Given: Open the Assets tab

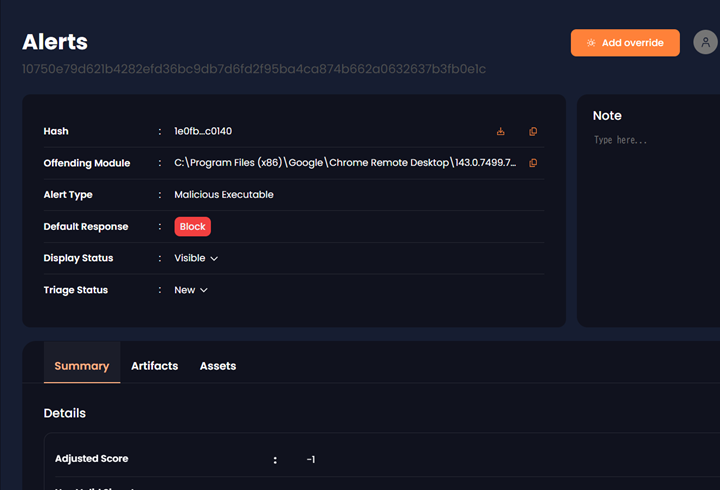Looking at the screenshot, I should pyautogui.click(x=218, y=366).
